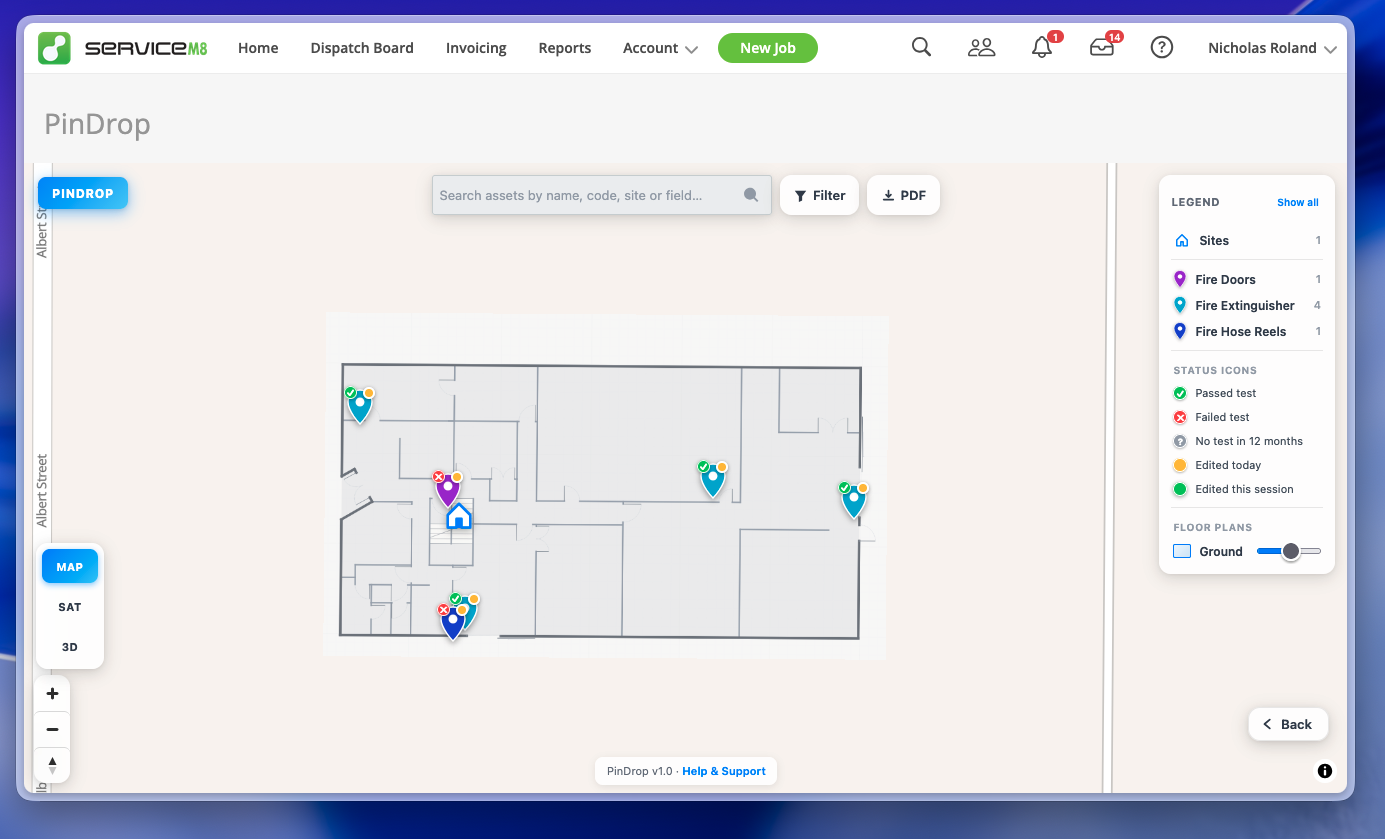Screen dimensions: 1385x839
Task: Open the staff people icon
Action: (x=981, y=47)
